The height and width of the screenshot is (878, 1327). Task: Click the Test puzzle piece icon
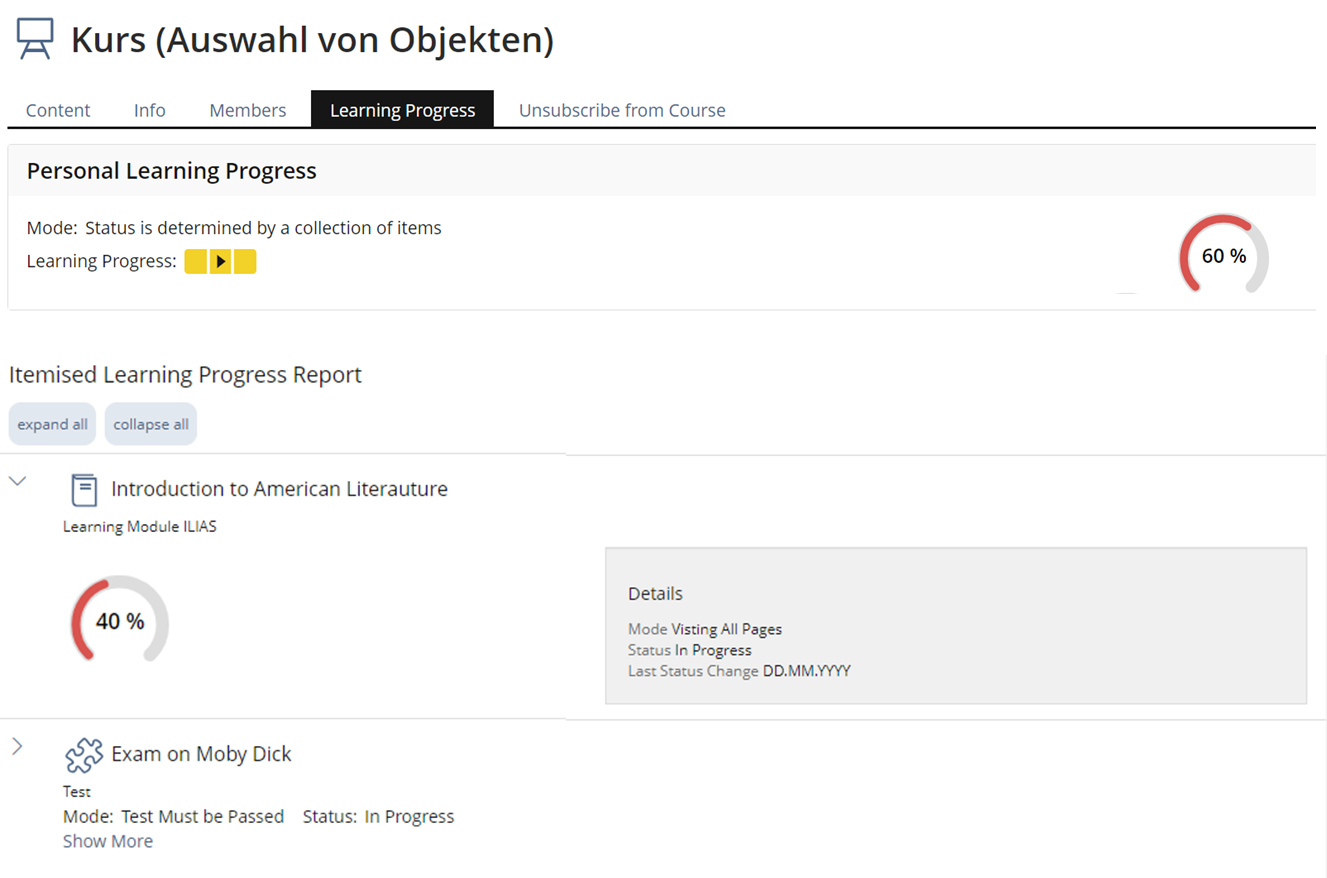pos(84,755)
